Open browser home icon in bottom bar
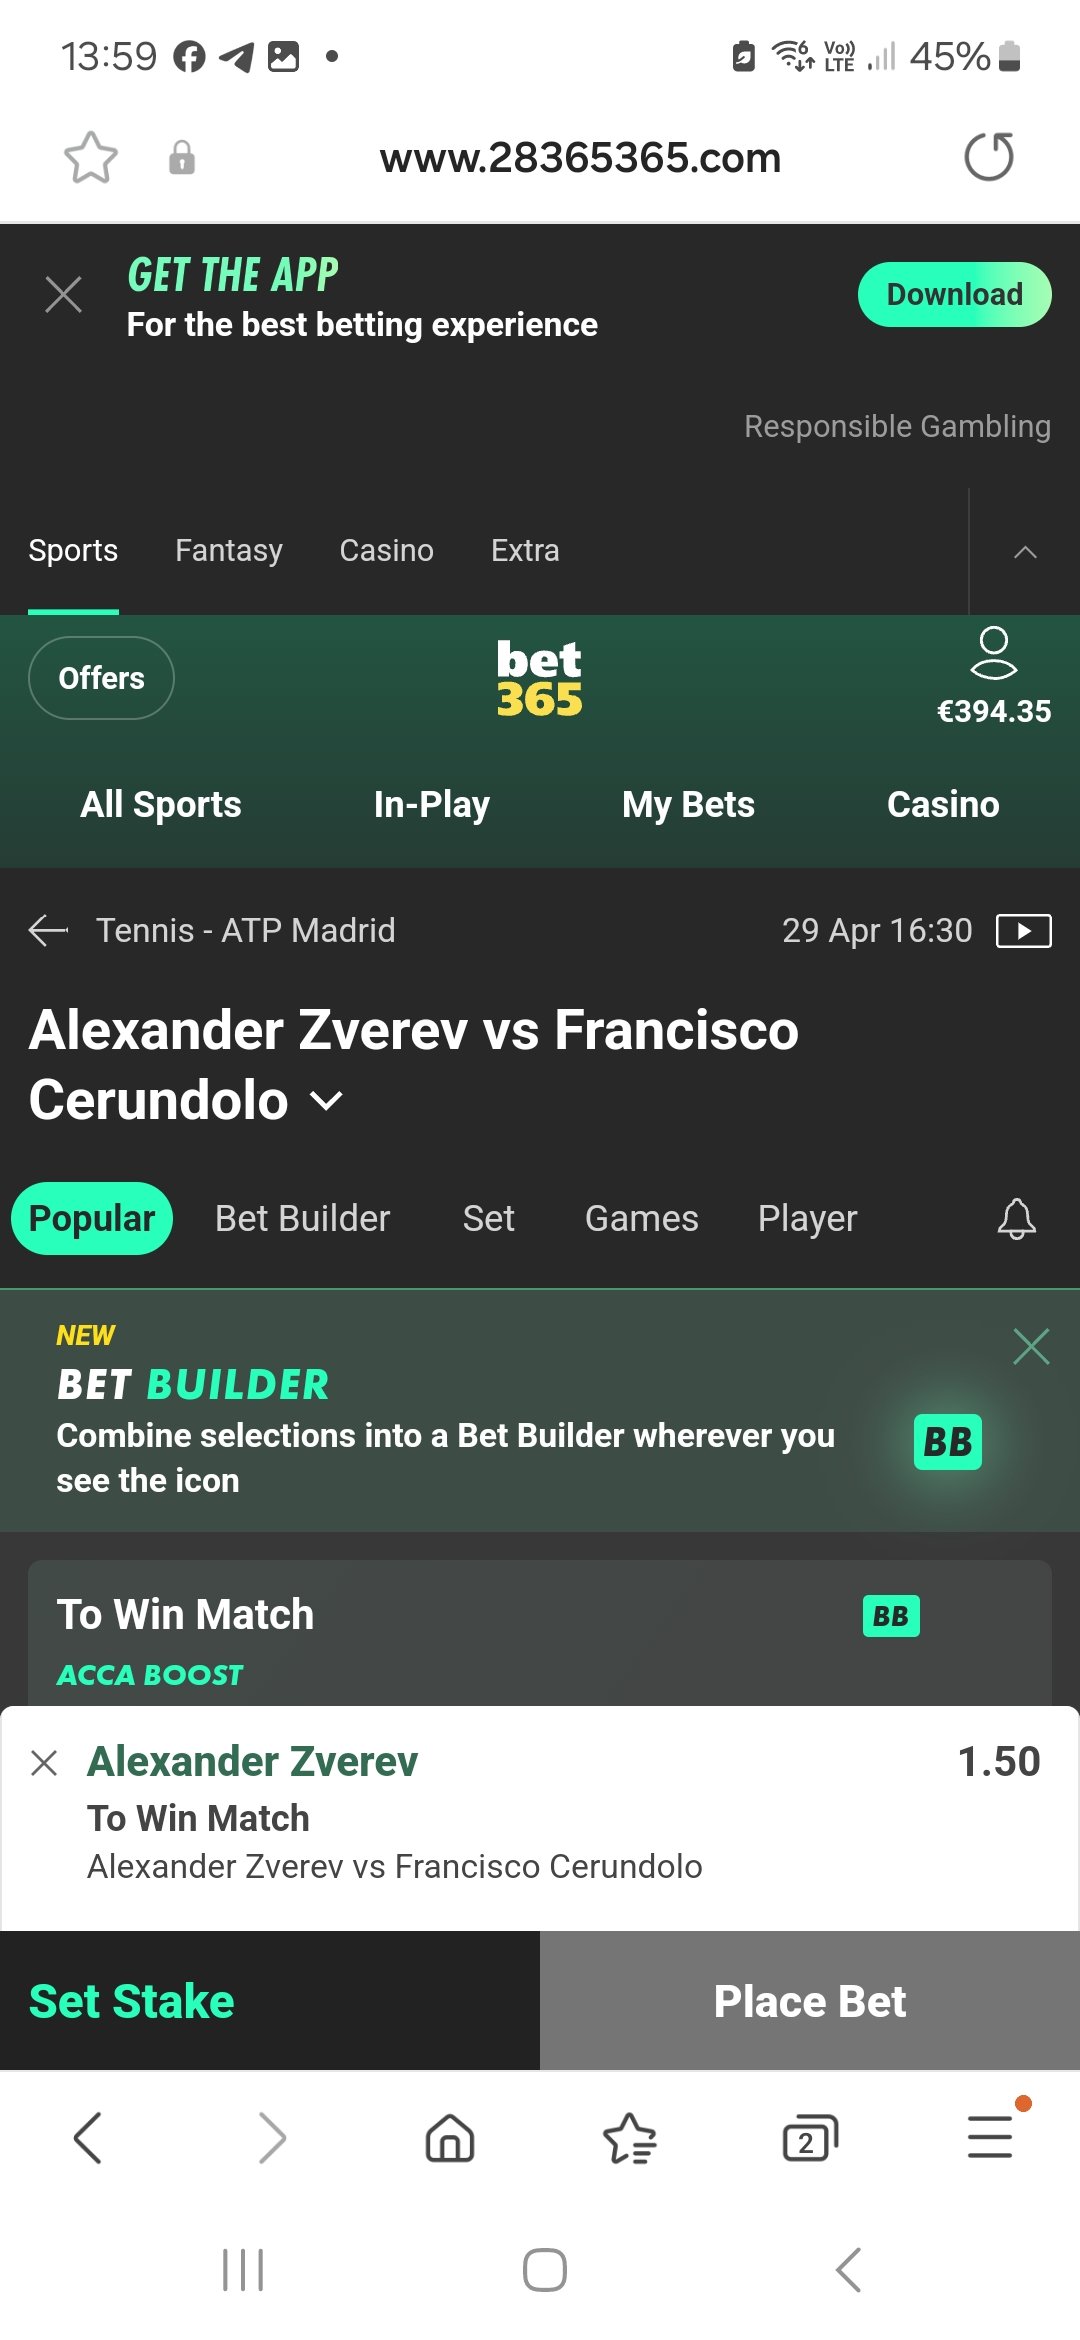 pos(450,2139)
